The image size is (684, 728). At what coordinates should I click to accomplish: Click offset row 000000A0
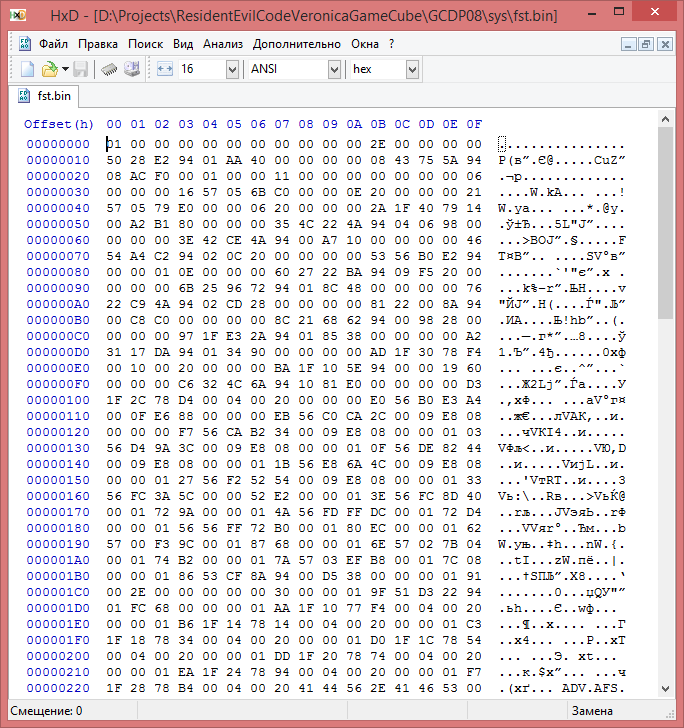(58, 304)
